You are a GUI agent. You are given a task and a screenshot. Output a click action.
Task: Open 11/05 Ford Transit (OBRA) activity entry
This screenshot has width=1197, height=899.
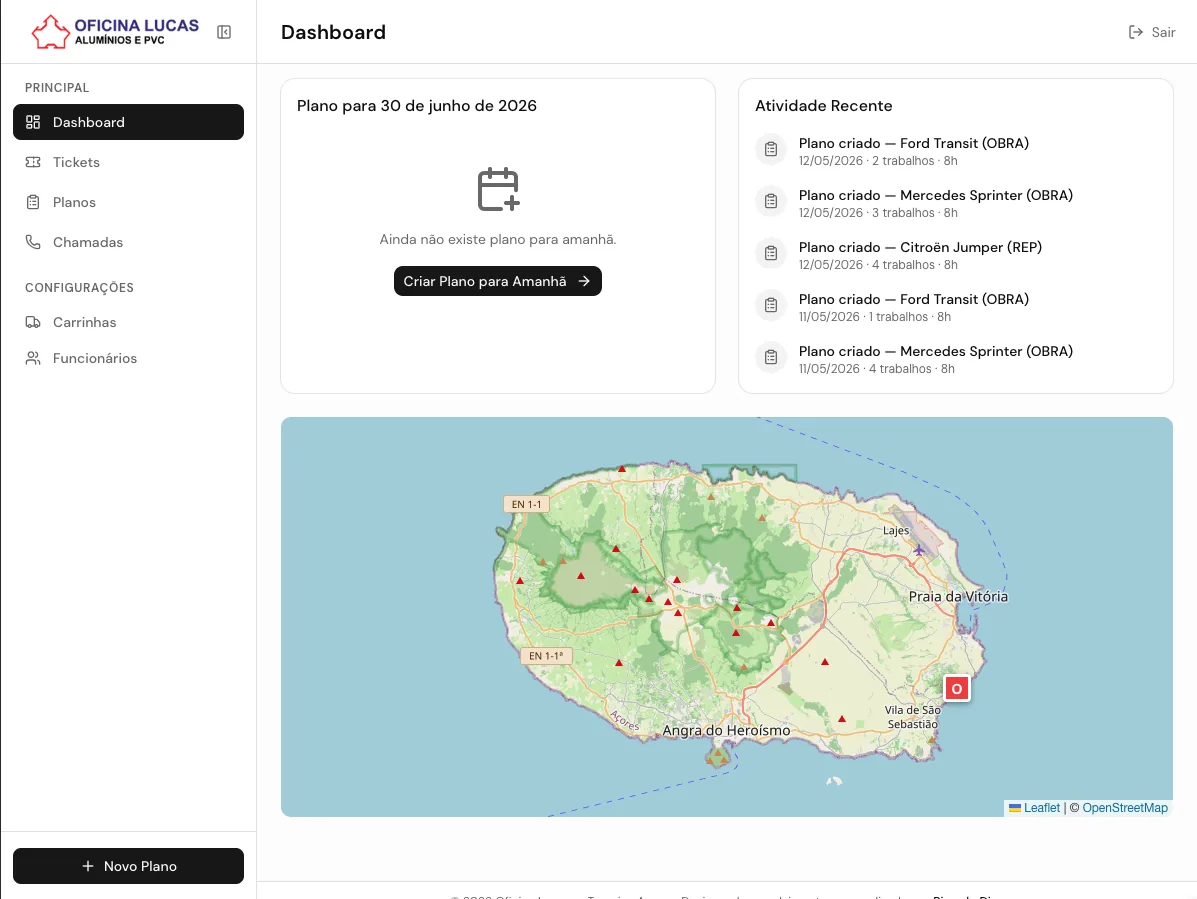coord(956,307)
